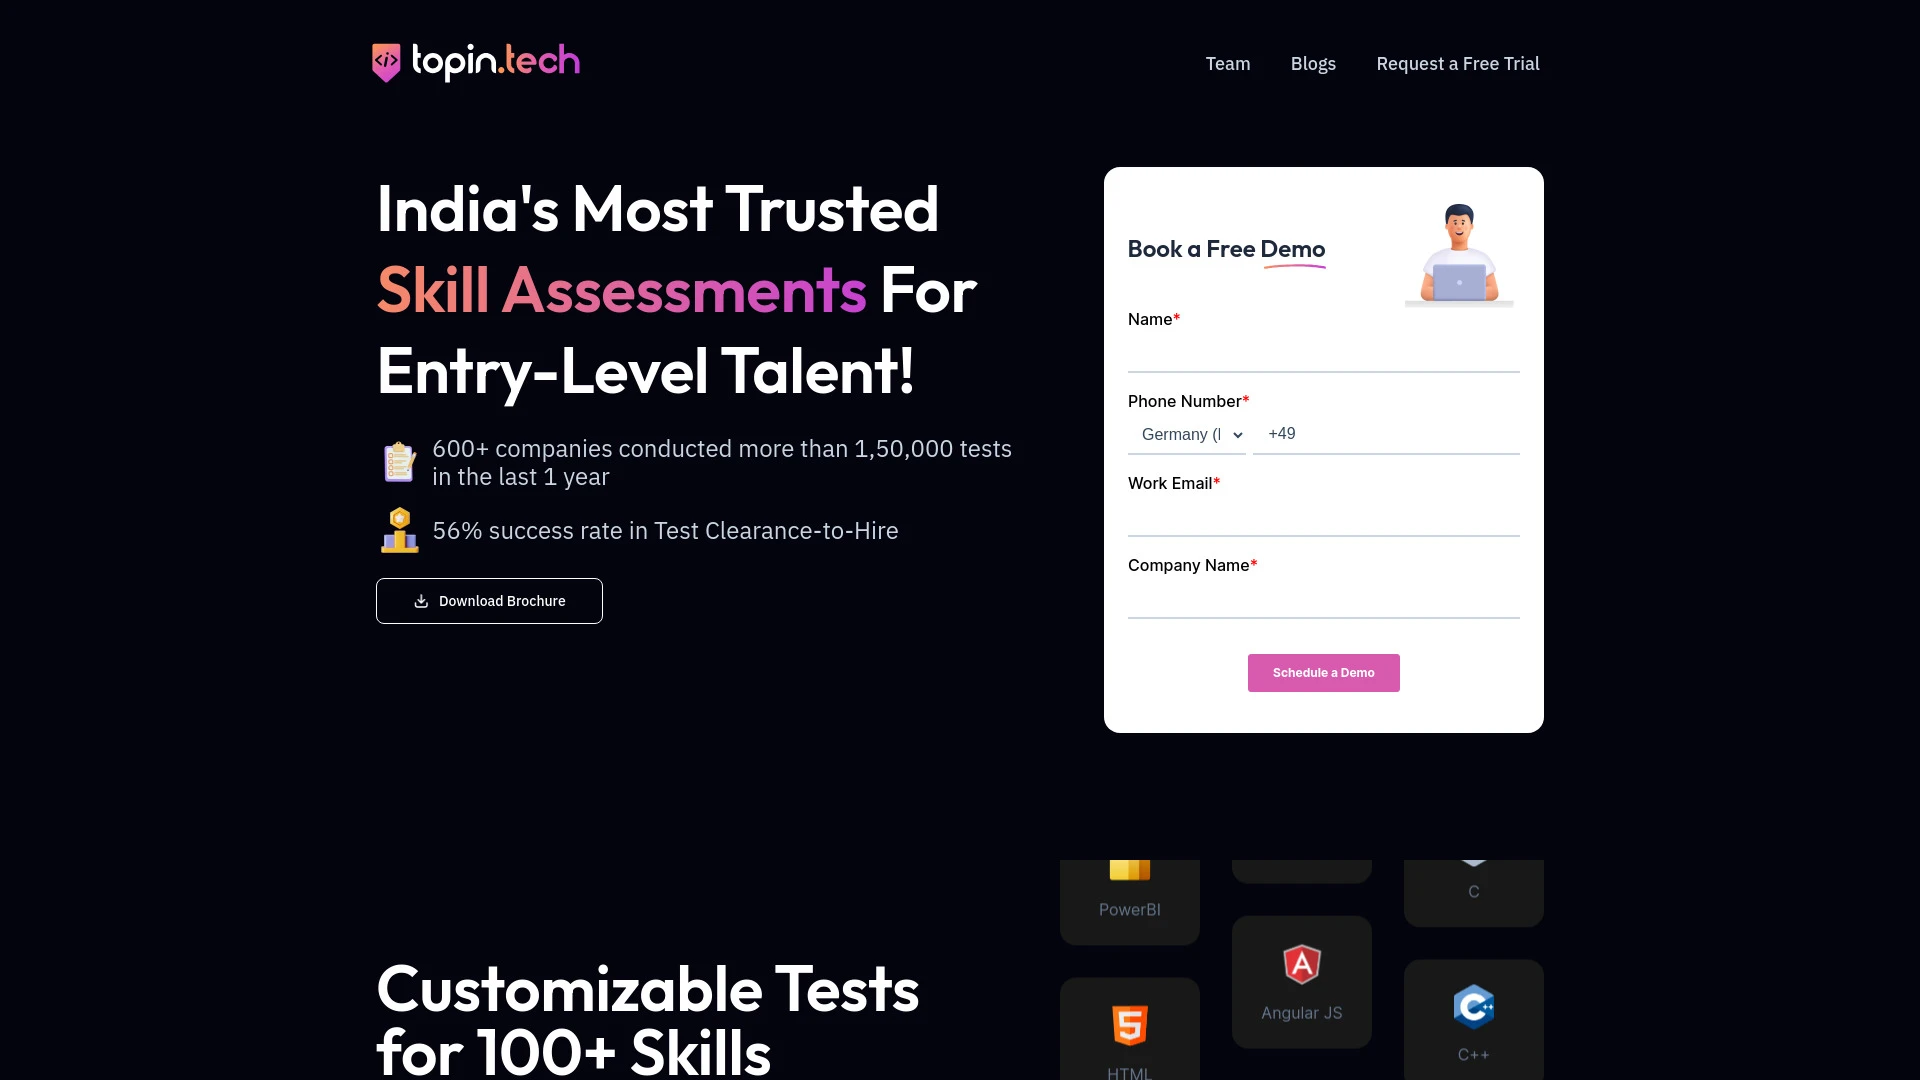Click Schedule a Demo button

pyautogui.click(x=1324, y=673)
